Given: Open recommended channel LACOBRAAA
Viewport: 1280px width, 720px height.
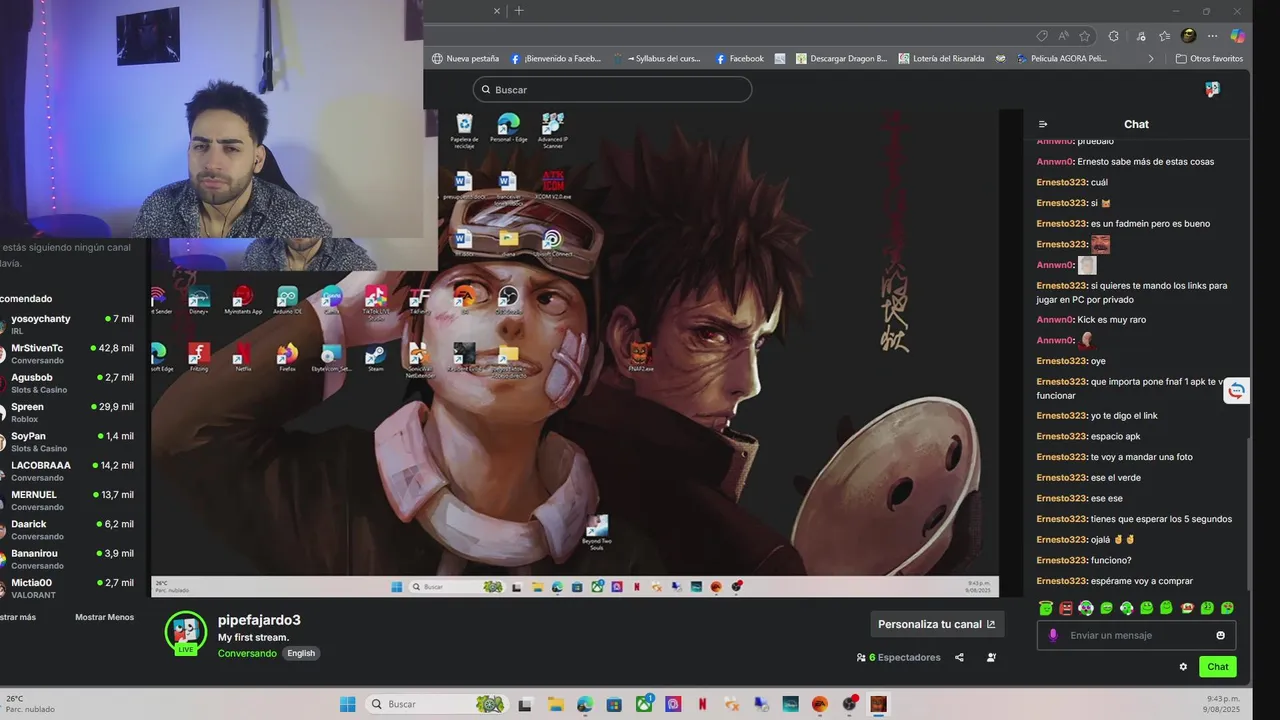Looking at the screenshot, I should click(x=67, y=470).
